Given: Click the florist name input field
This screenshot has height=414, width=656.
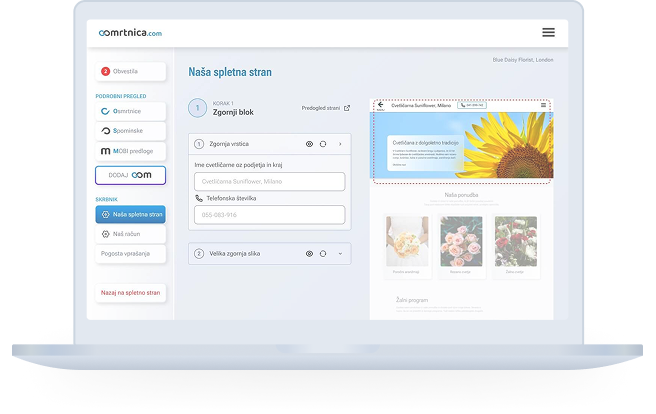Looking at the screenshot, I should (x=270, y=182).
